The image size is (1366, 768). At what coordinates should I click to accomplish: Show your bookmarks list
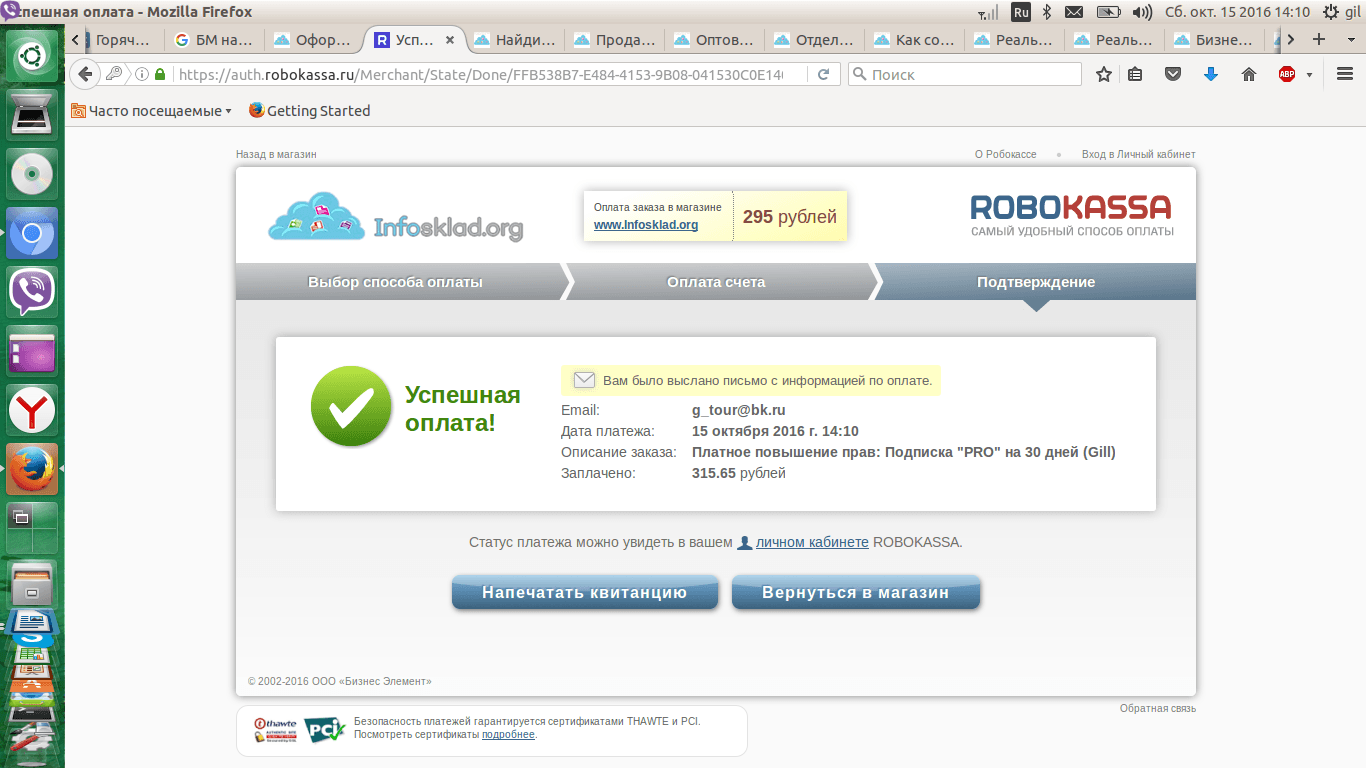pyautogui.click(x=1135, y=74)
